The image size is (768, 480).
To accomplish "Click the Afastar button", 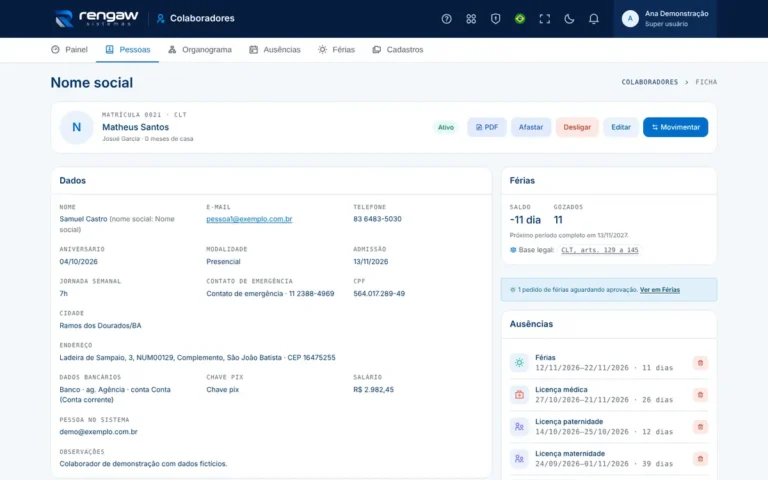I will click(531, 127).
